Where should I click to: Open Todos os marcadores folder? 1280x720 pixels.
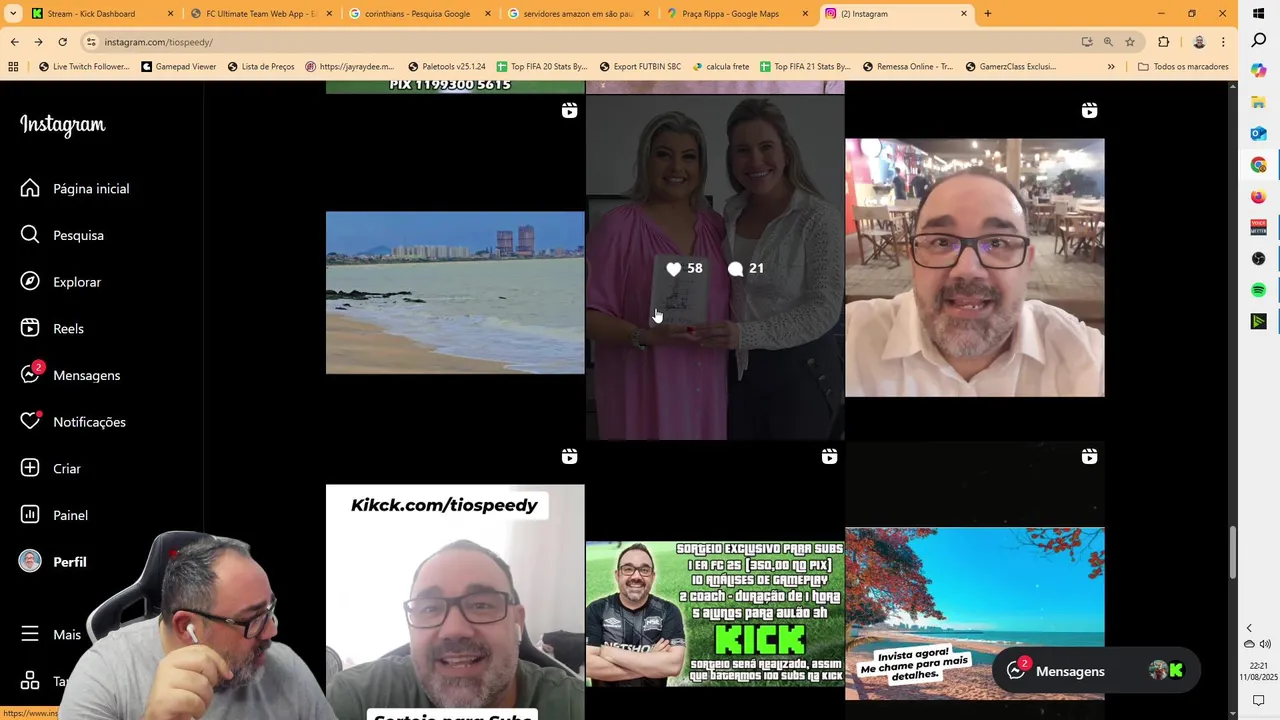tap(1183, 67)
